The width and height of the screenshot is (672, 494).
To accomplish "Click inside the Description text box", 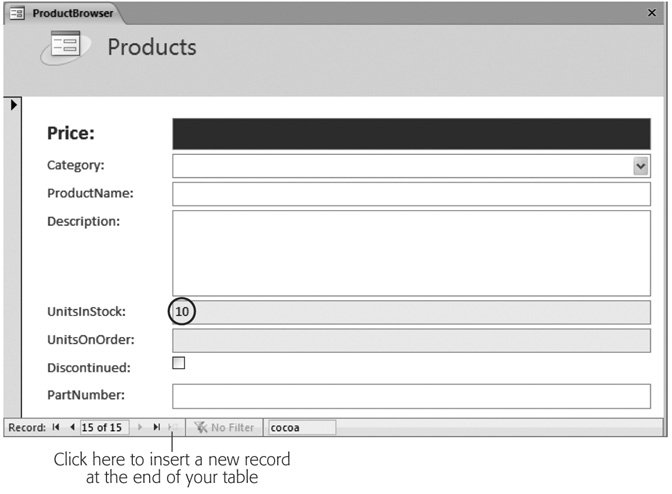I will (411, 252).
